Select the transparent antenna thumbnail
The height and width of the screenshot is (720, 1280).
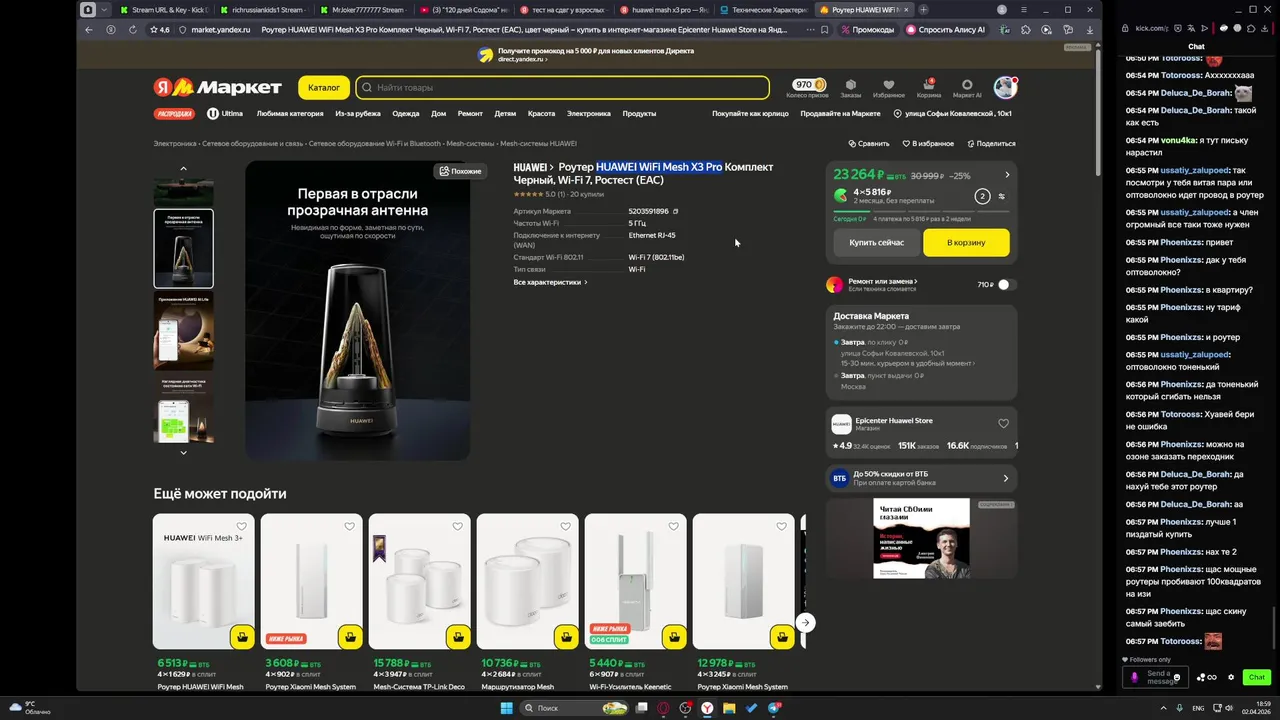pos(183,248)
